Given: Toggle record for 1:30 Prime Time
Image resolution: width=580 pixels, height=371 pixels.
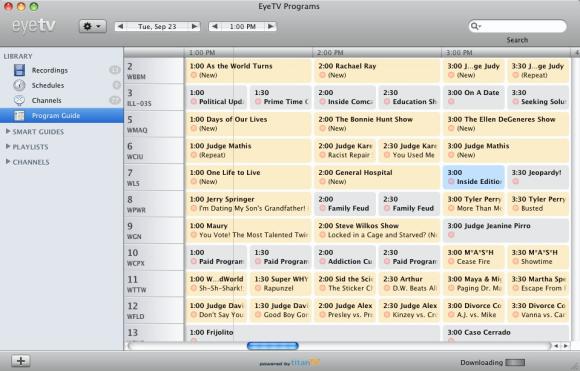Looking at the screenshot, I should [258, 102].
